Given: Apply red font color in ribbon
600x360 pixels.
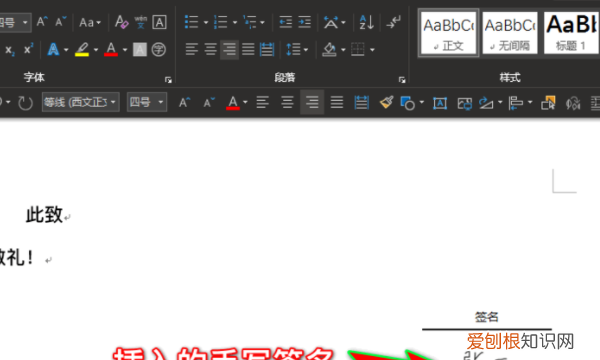Looking at the screenshot, I should coord(111,50).
